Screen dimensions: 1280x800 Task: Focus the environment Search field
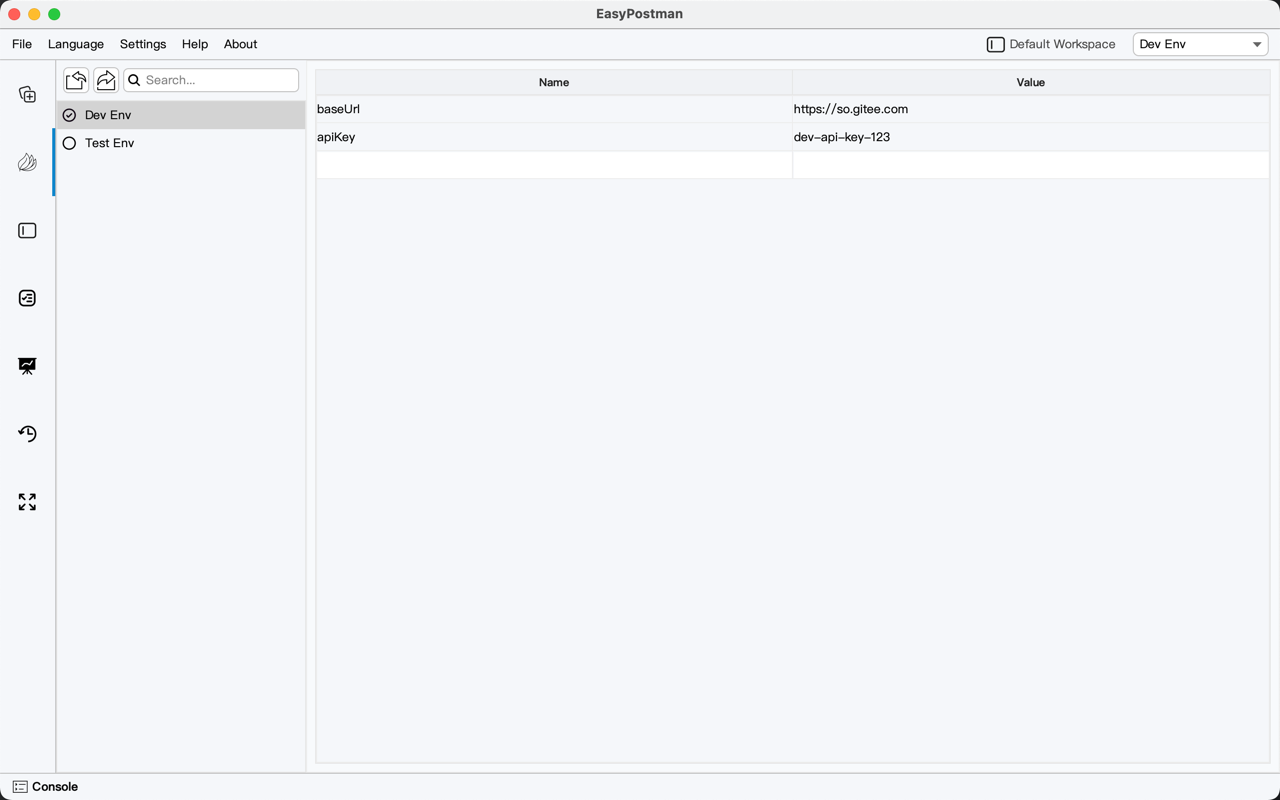(211, 80)
